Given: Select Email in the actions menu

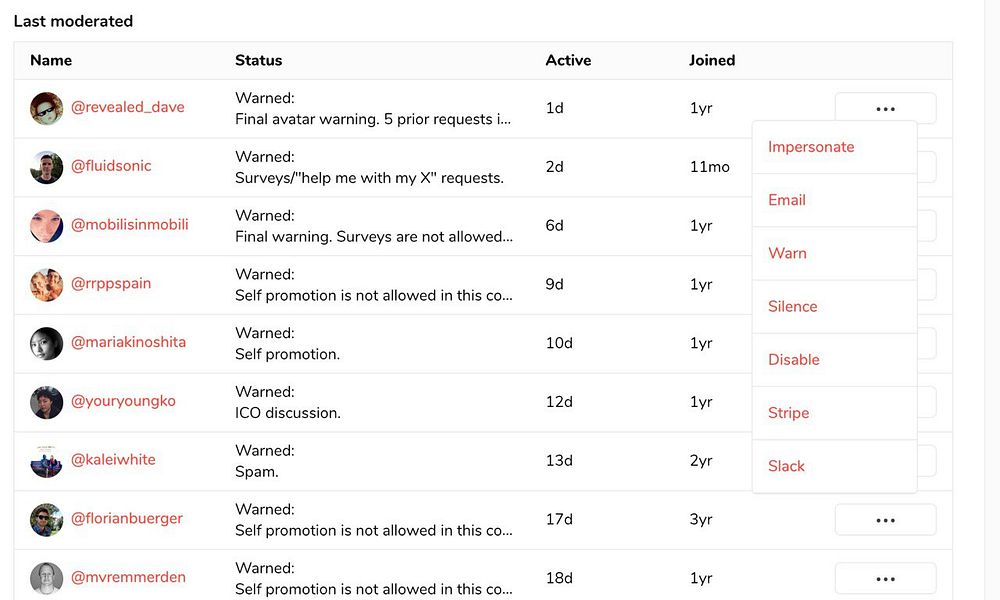Looking at the screenshot, I should pos(787,200).
